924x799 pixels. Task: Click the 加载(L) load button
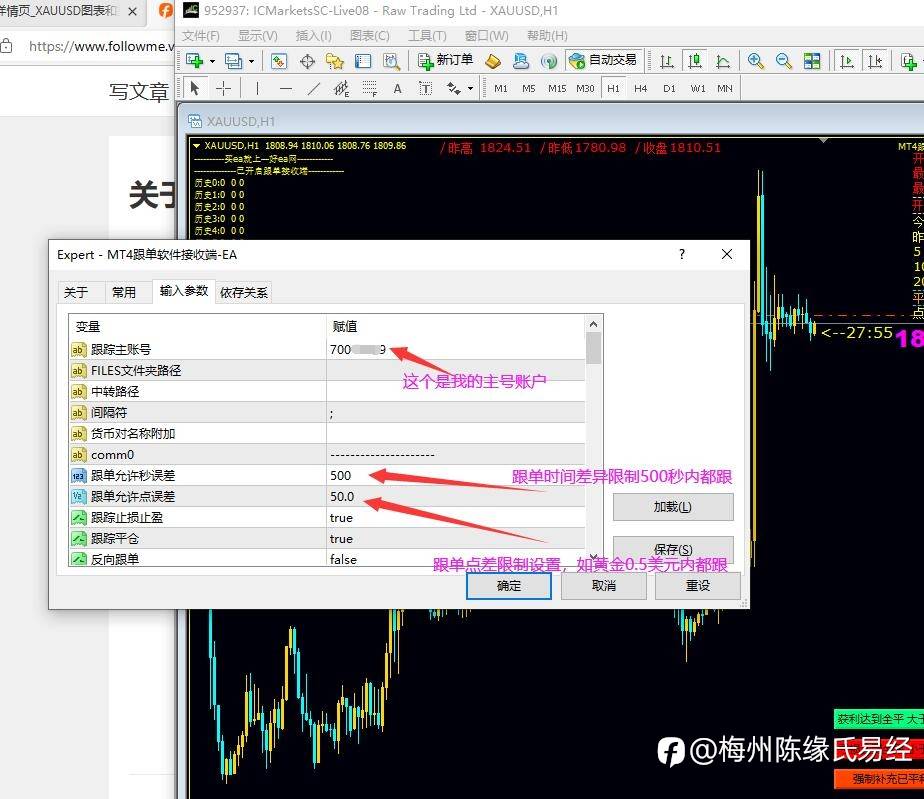tap(673, 507)
